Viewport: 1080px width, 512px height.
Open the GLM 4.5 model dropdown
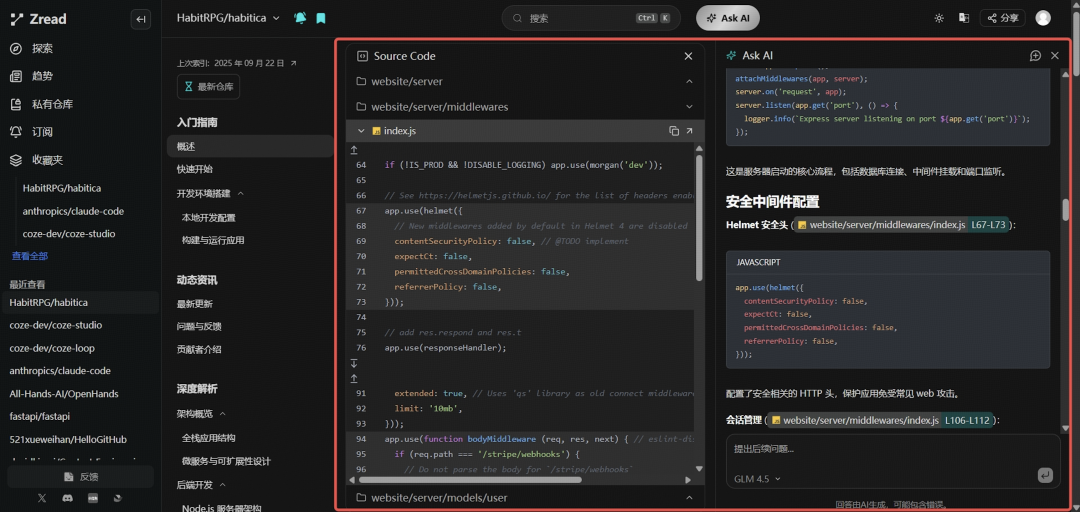(x=757, y=479)
